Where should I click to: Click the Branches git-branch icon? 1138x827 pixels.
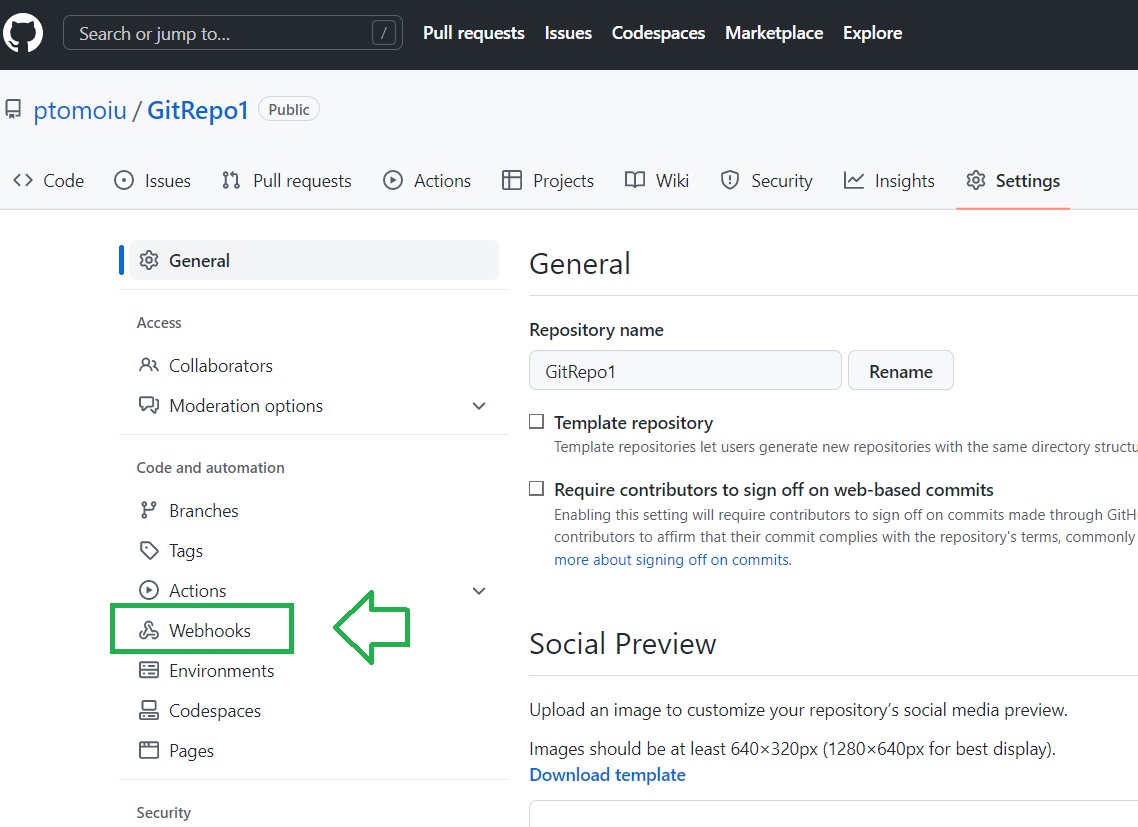pyautogui.click(x=149, y=510)
